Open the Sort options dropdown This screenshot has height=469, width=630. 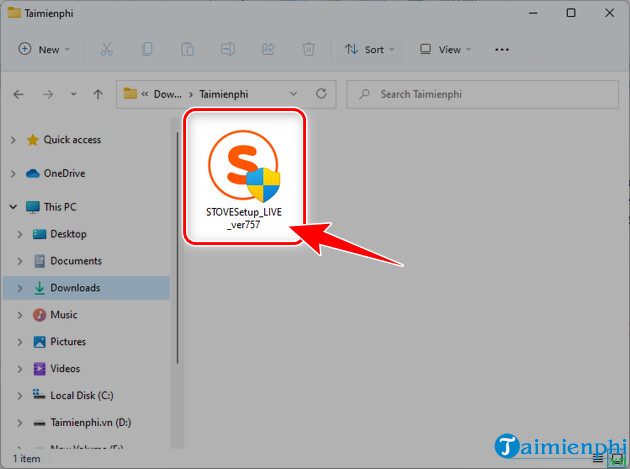tap(370, 49)
